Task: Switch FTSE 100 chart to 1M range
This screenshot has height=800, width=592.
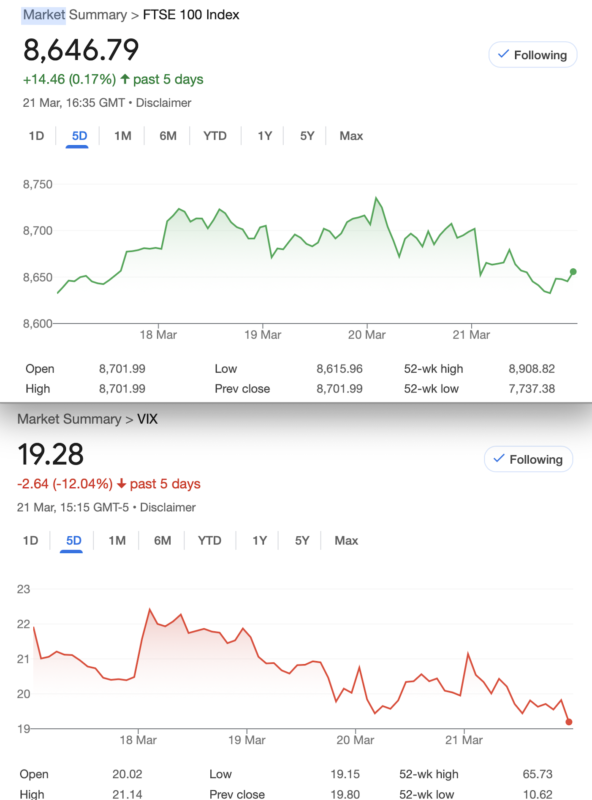Action: click(x=122, y=136)
